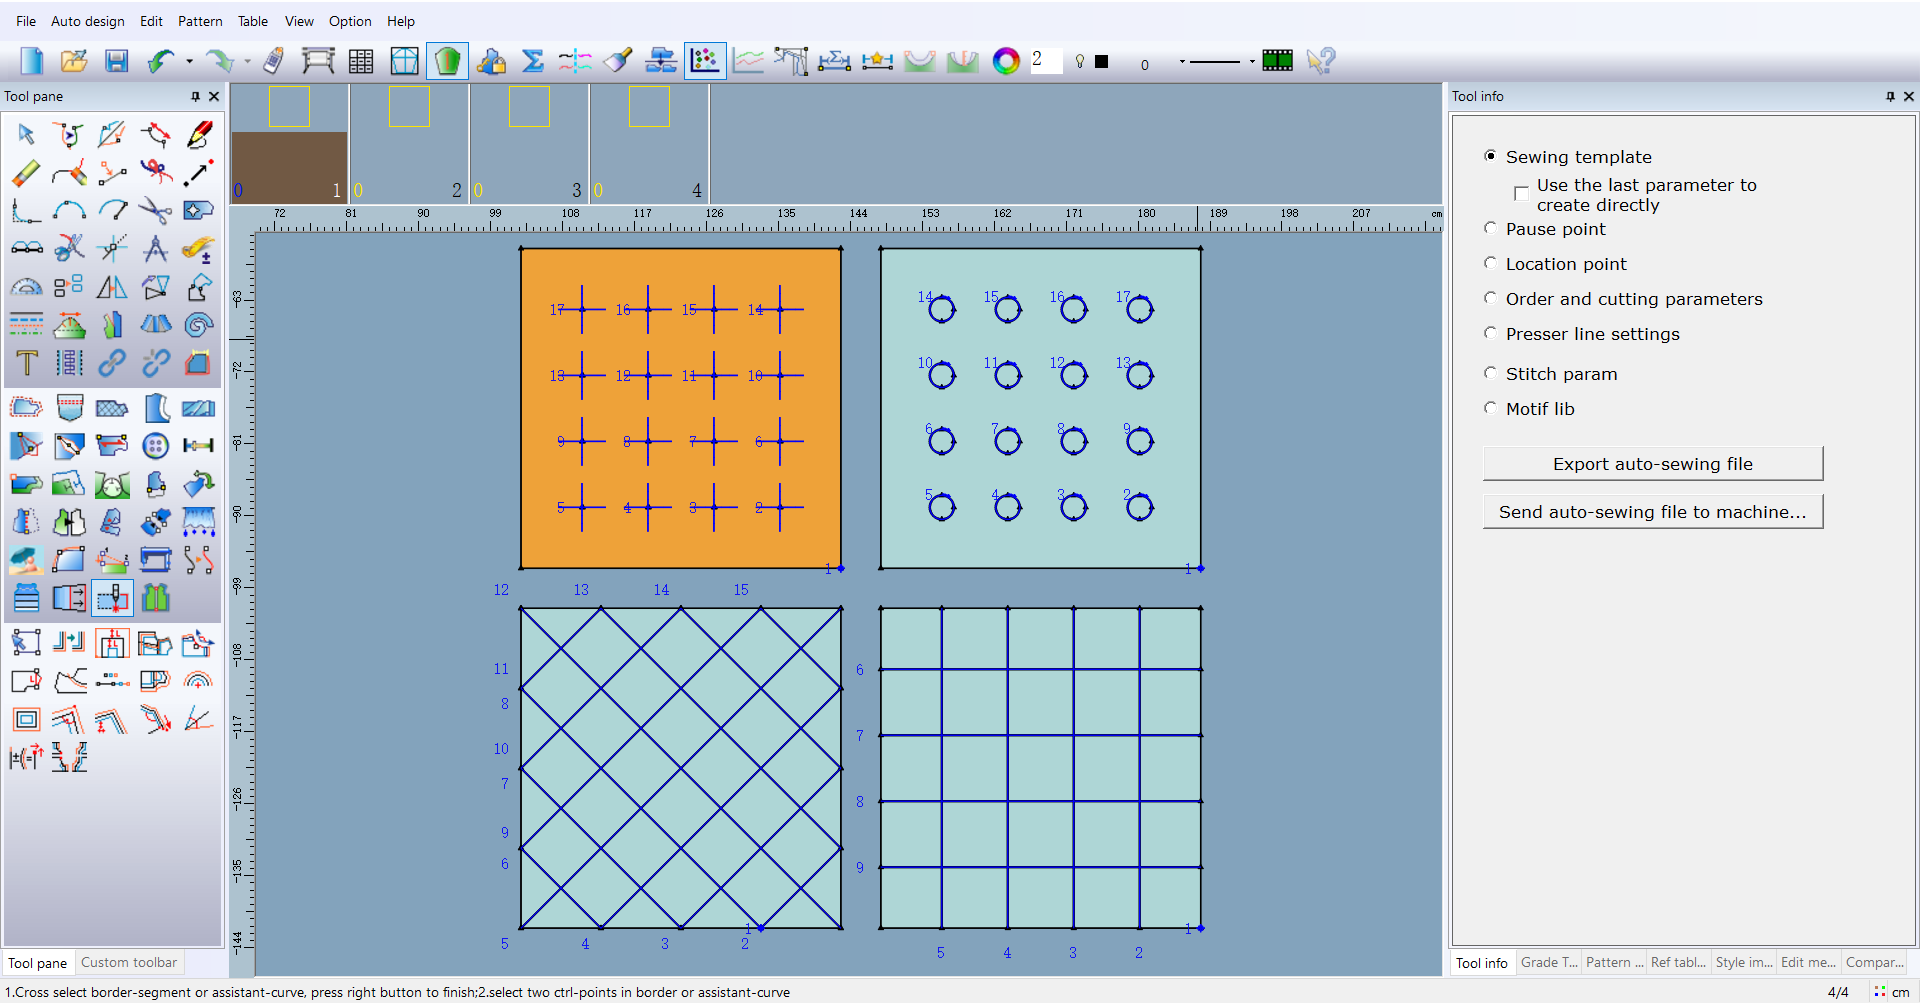Select the blue spiral tool
1920x1003 pixels.
pos(199,324)
